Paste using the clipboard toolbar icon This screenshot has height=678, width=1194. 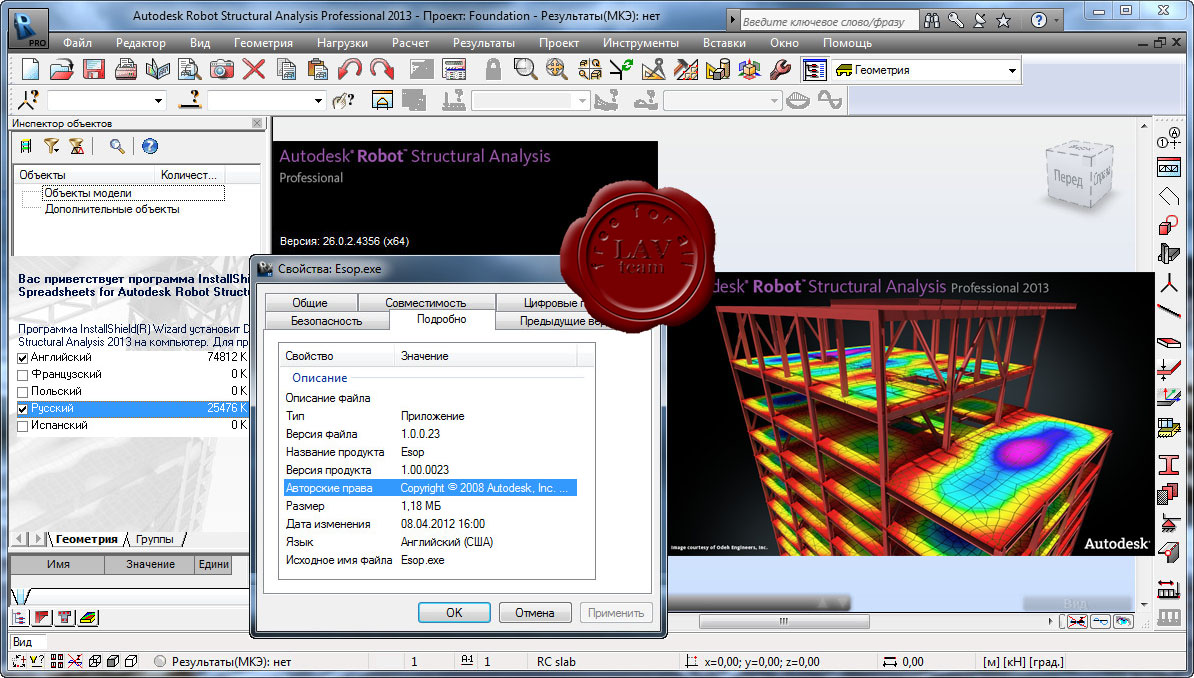pyautogui.click(x=318, y=70)
